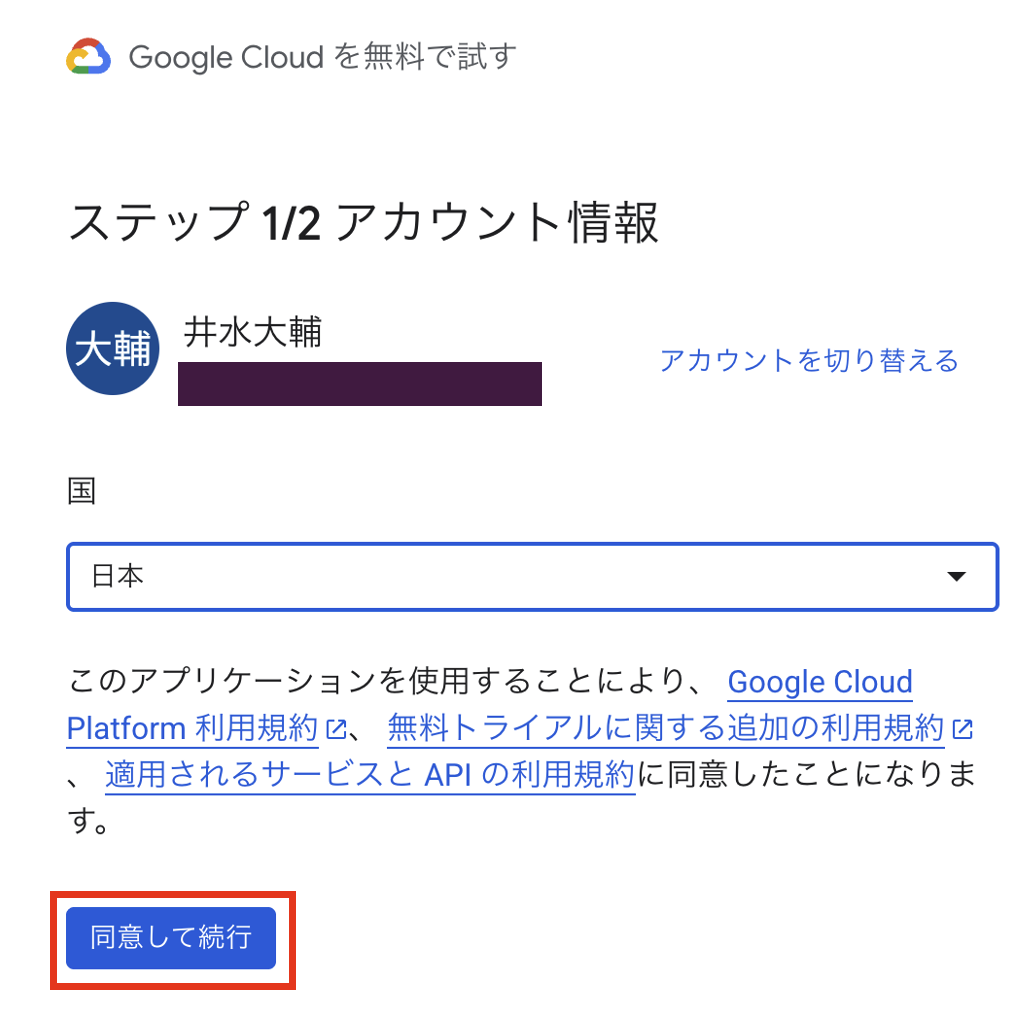This screenshot has height=1018, width=1032.
Task: Click the 国 field label
Action: pos(81,492)
